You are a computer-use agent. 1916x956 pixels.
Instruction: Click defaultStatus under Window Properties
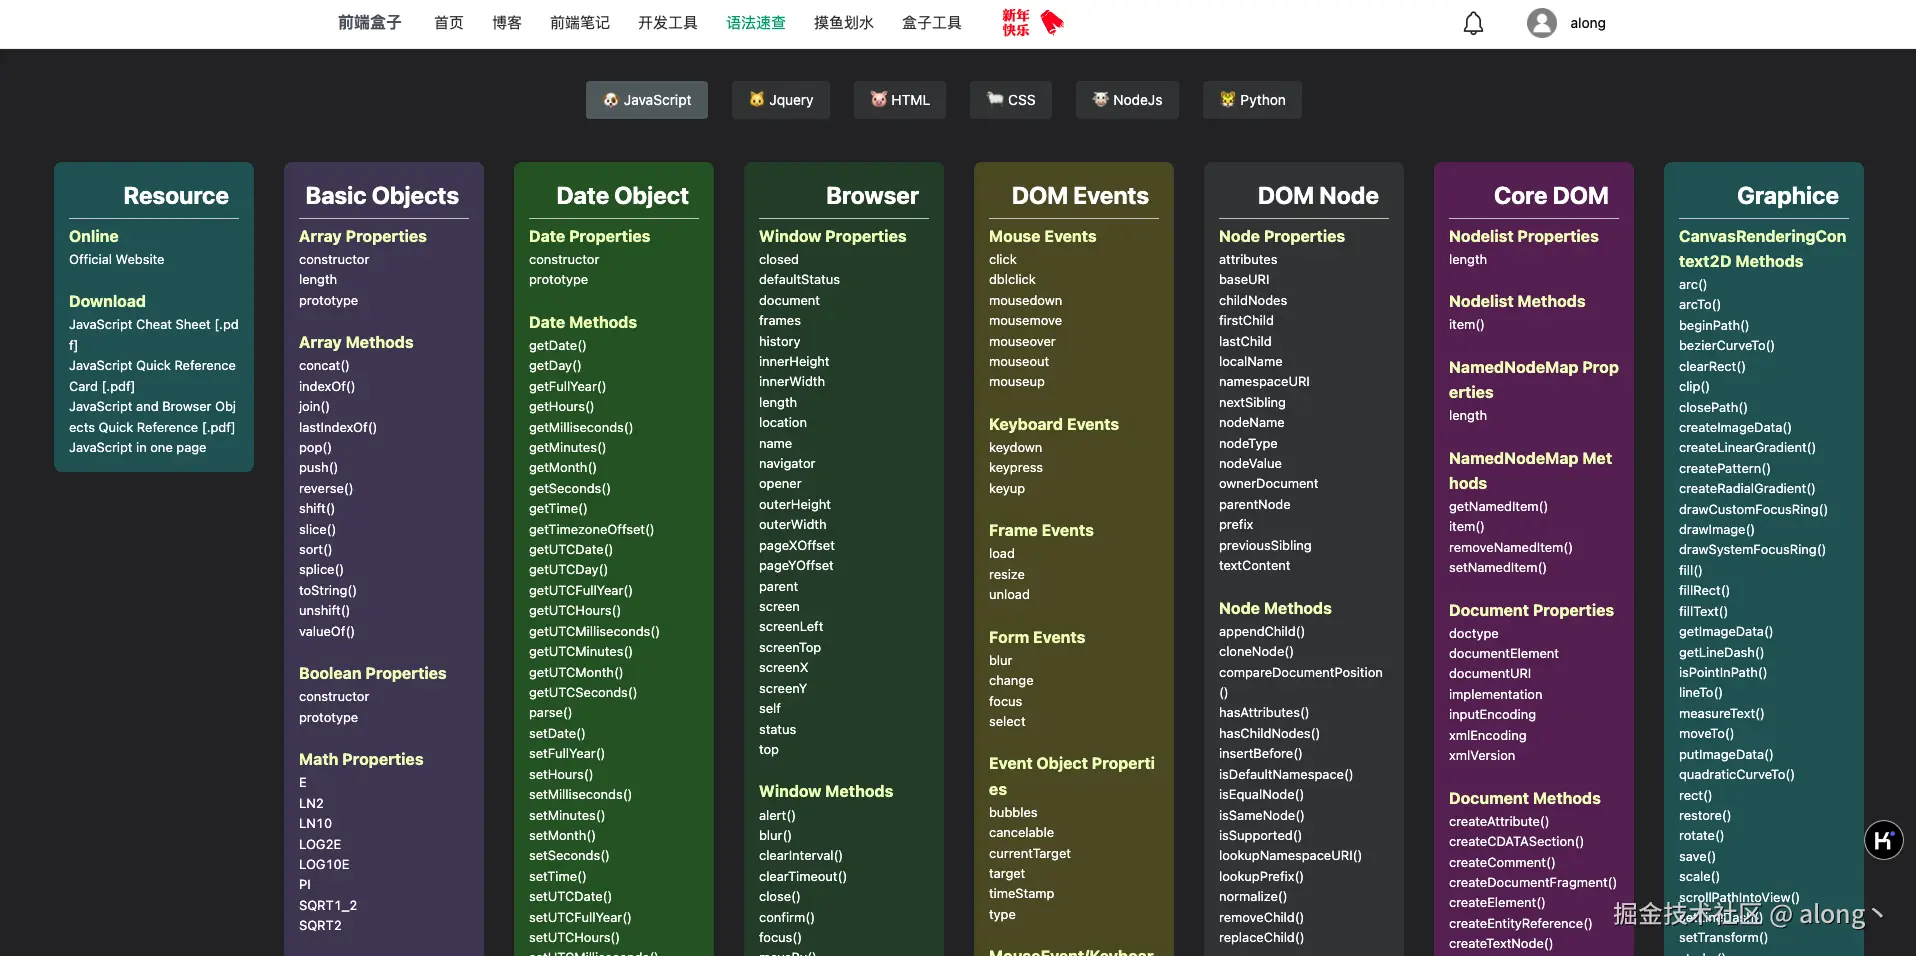tap(799, 280)
